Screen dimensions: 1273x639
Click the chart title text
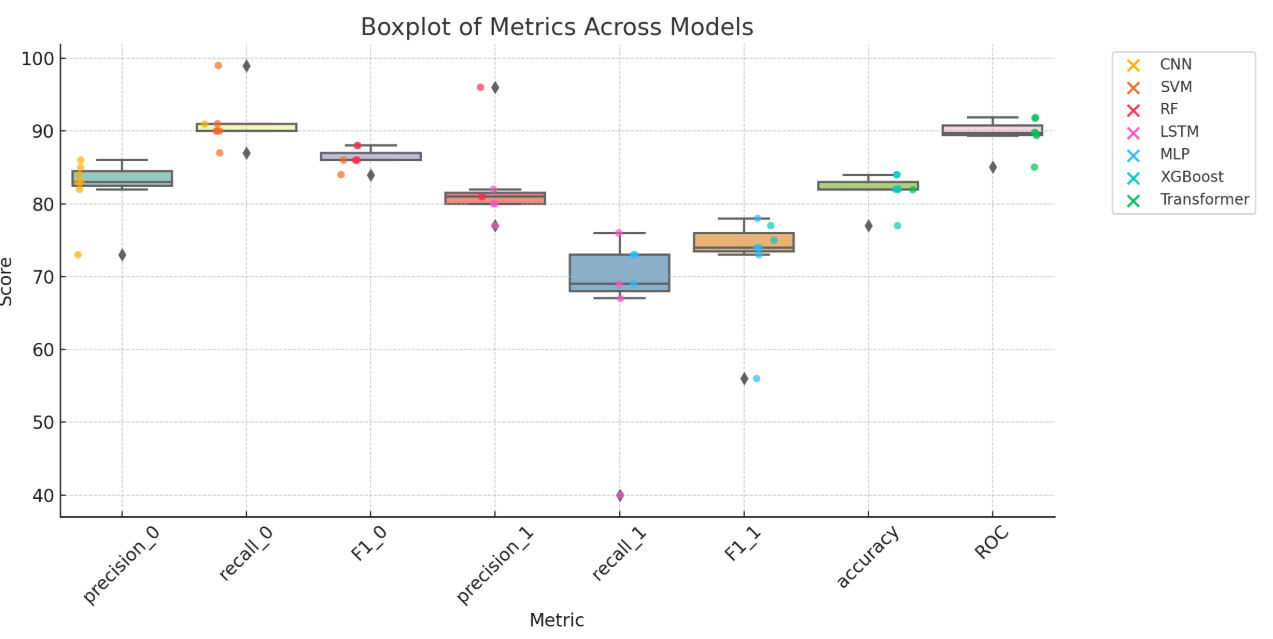[x=557, y=27]
